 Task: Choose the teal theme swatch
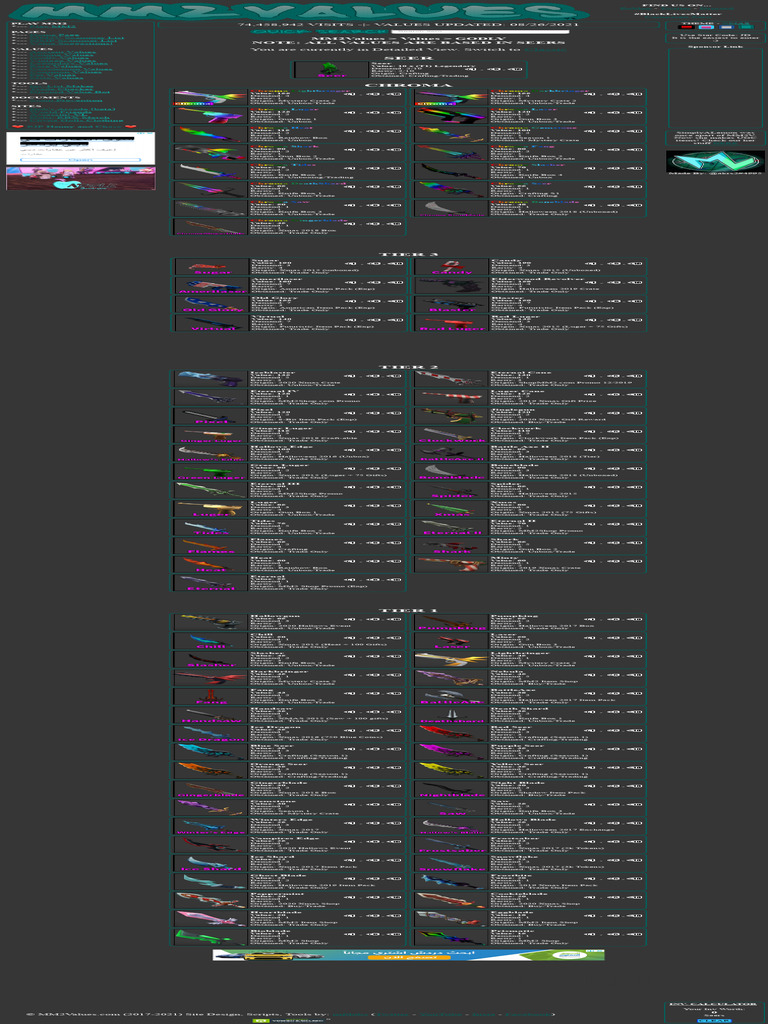click(x=746, y=27)
